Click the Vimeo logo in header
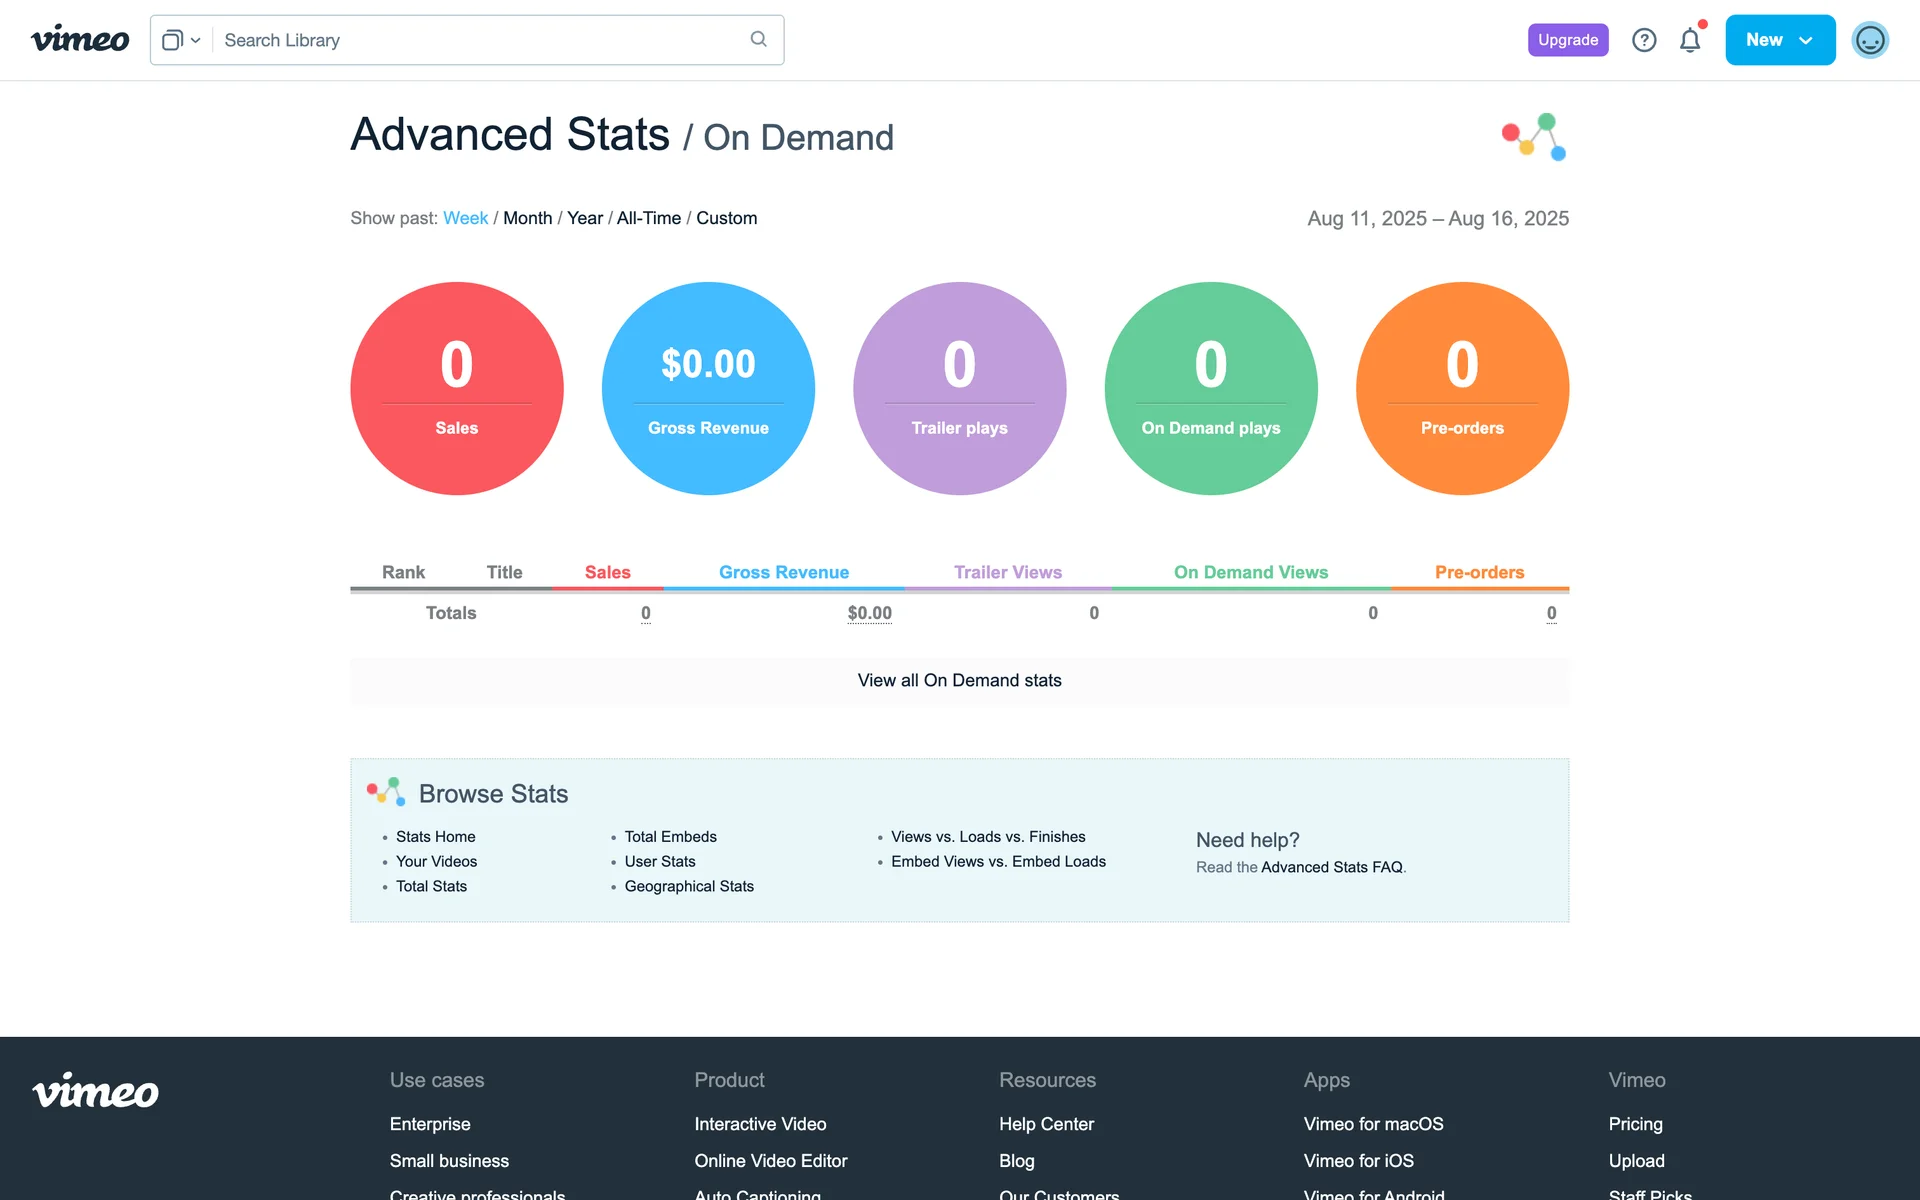This screenshot has height=1200, width=1920. point(80,40)
